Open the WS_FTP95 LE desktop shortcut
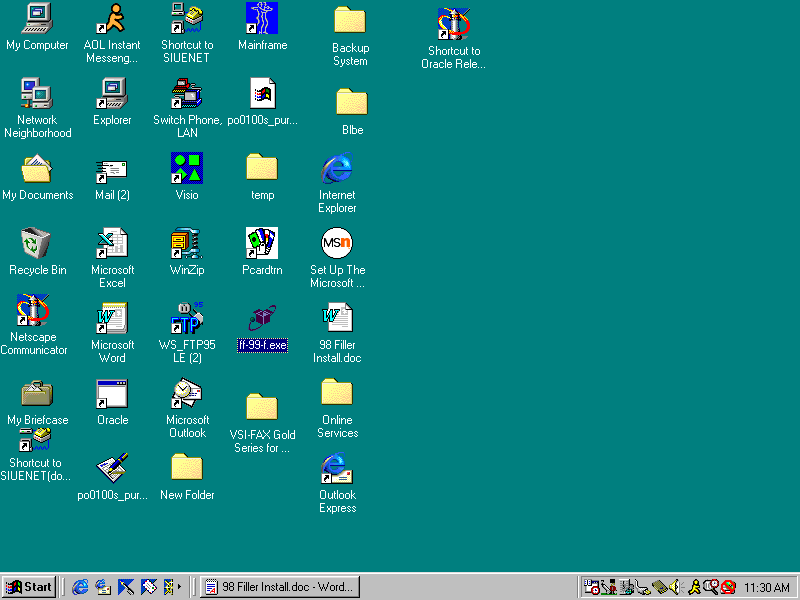Image resolution: width=800 pixels, height=600 pixels. click(x=187, y=318)
